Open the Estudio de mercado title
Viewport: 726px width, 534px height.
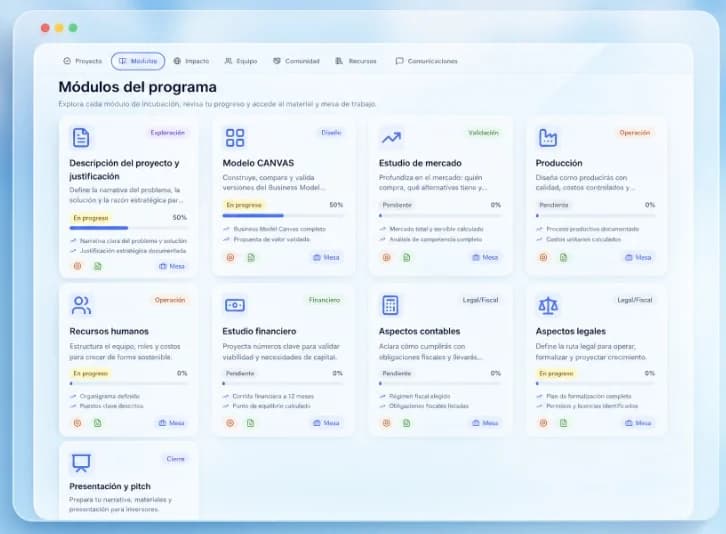coord(420,163)
